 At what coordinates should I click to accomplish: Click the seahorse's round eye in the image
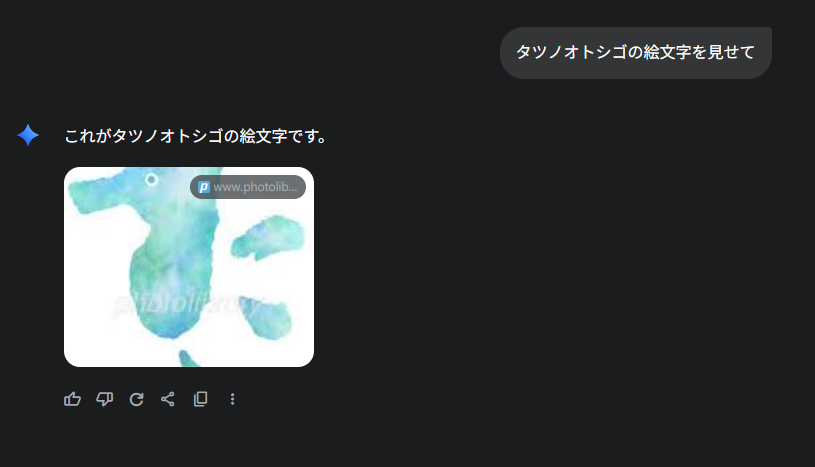point(151,180)
